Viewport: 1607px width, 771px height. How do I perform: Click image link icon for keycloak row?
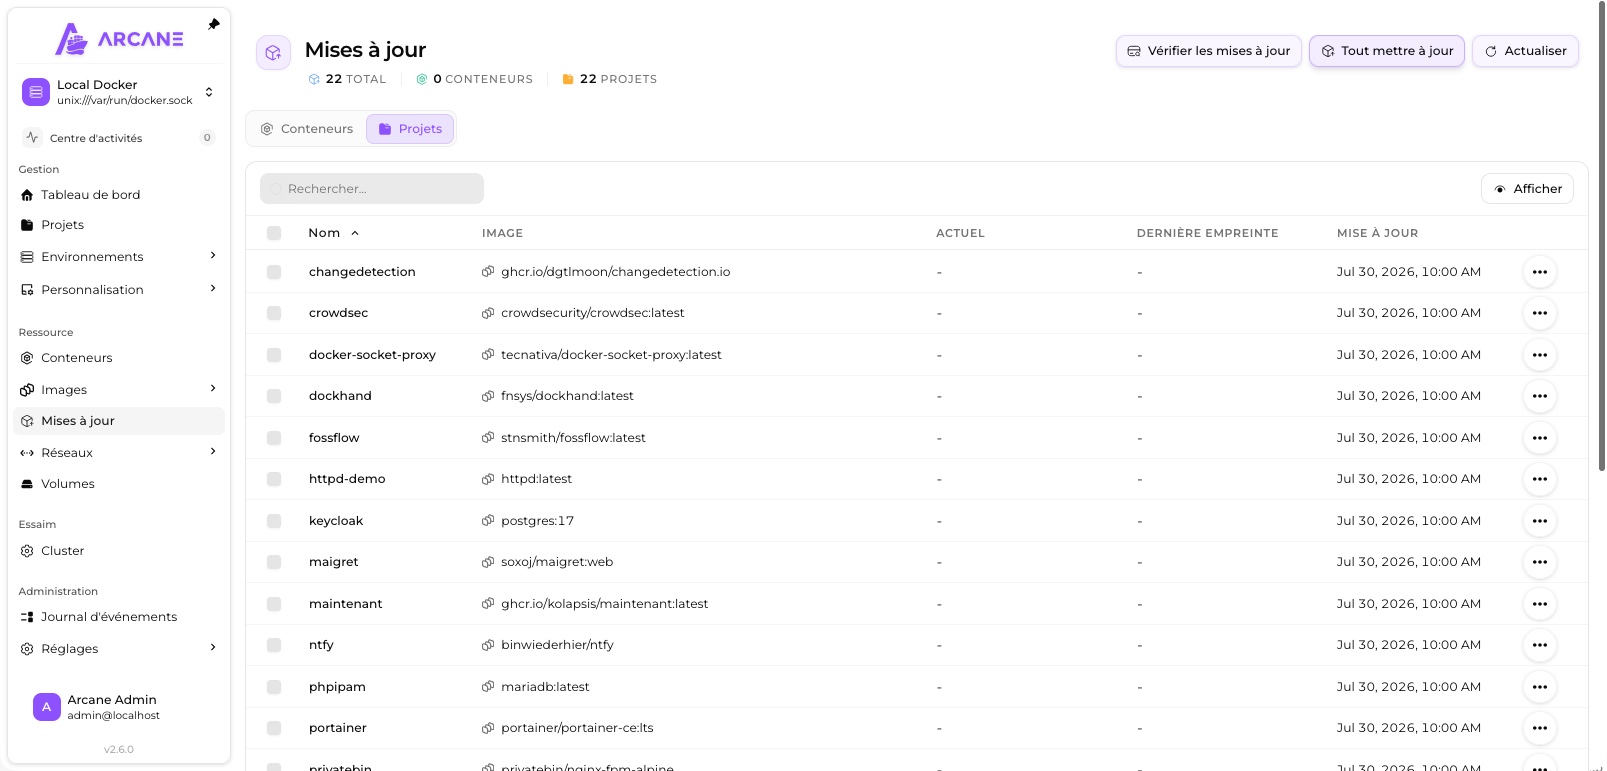point(488,521)
